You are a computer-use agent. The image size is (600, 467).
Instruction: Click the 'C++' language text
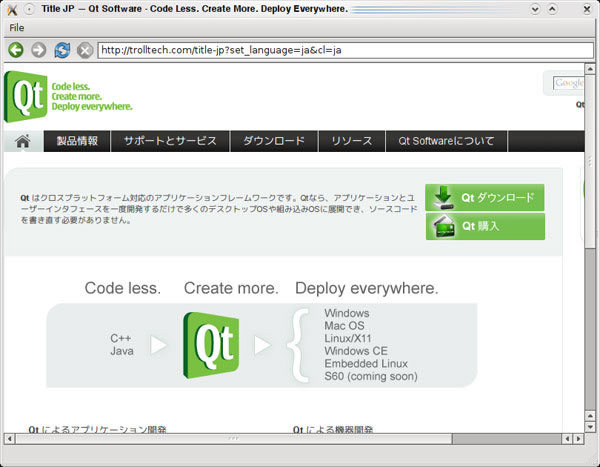pos(121,338)
